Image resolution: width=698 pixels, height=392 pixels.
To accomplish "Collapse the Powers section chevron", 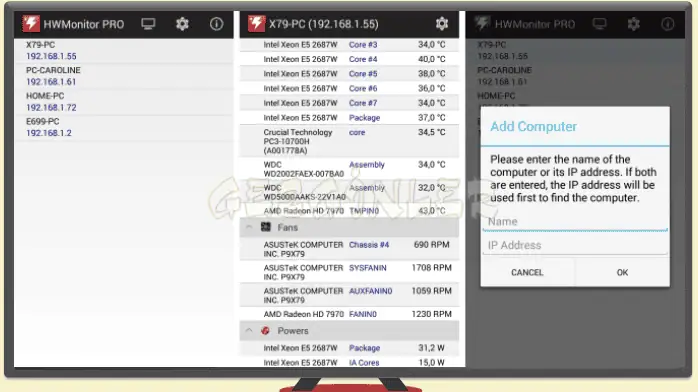I will click(x=249, y=330).
